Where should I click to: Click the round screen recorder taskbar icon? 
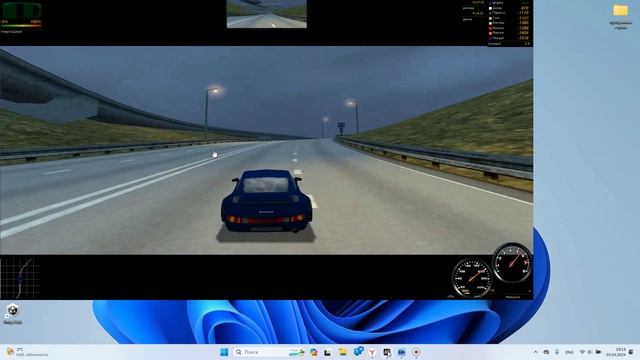coord(416,352)
